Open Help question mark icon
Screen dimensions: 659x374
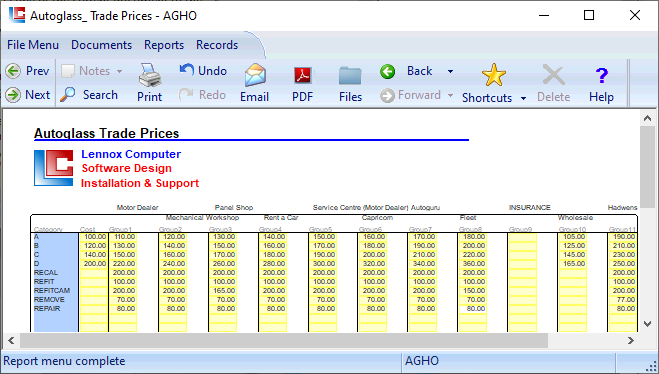click(601, 76)
